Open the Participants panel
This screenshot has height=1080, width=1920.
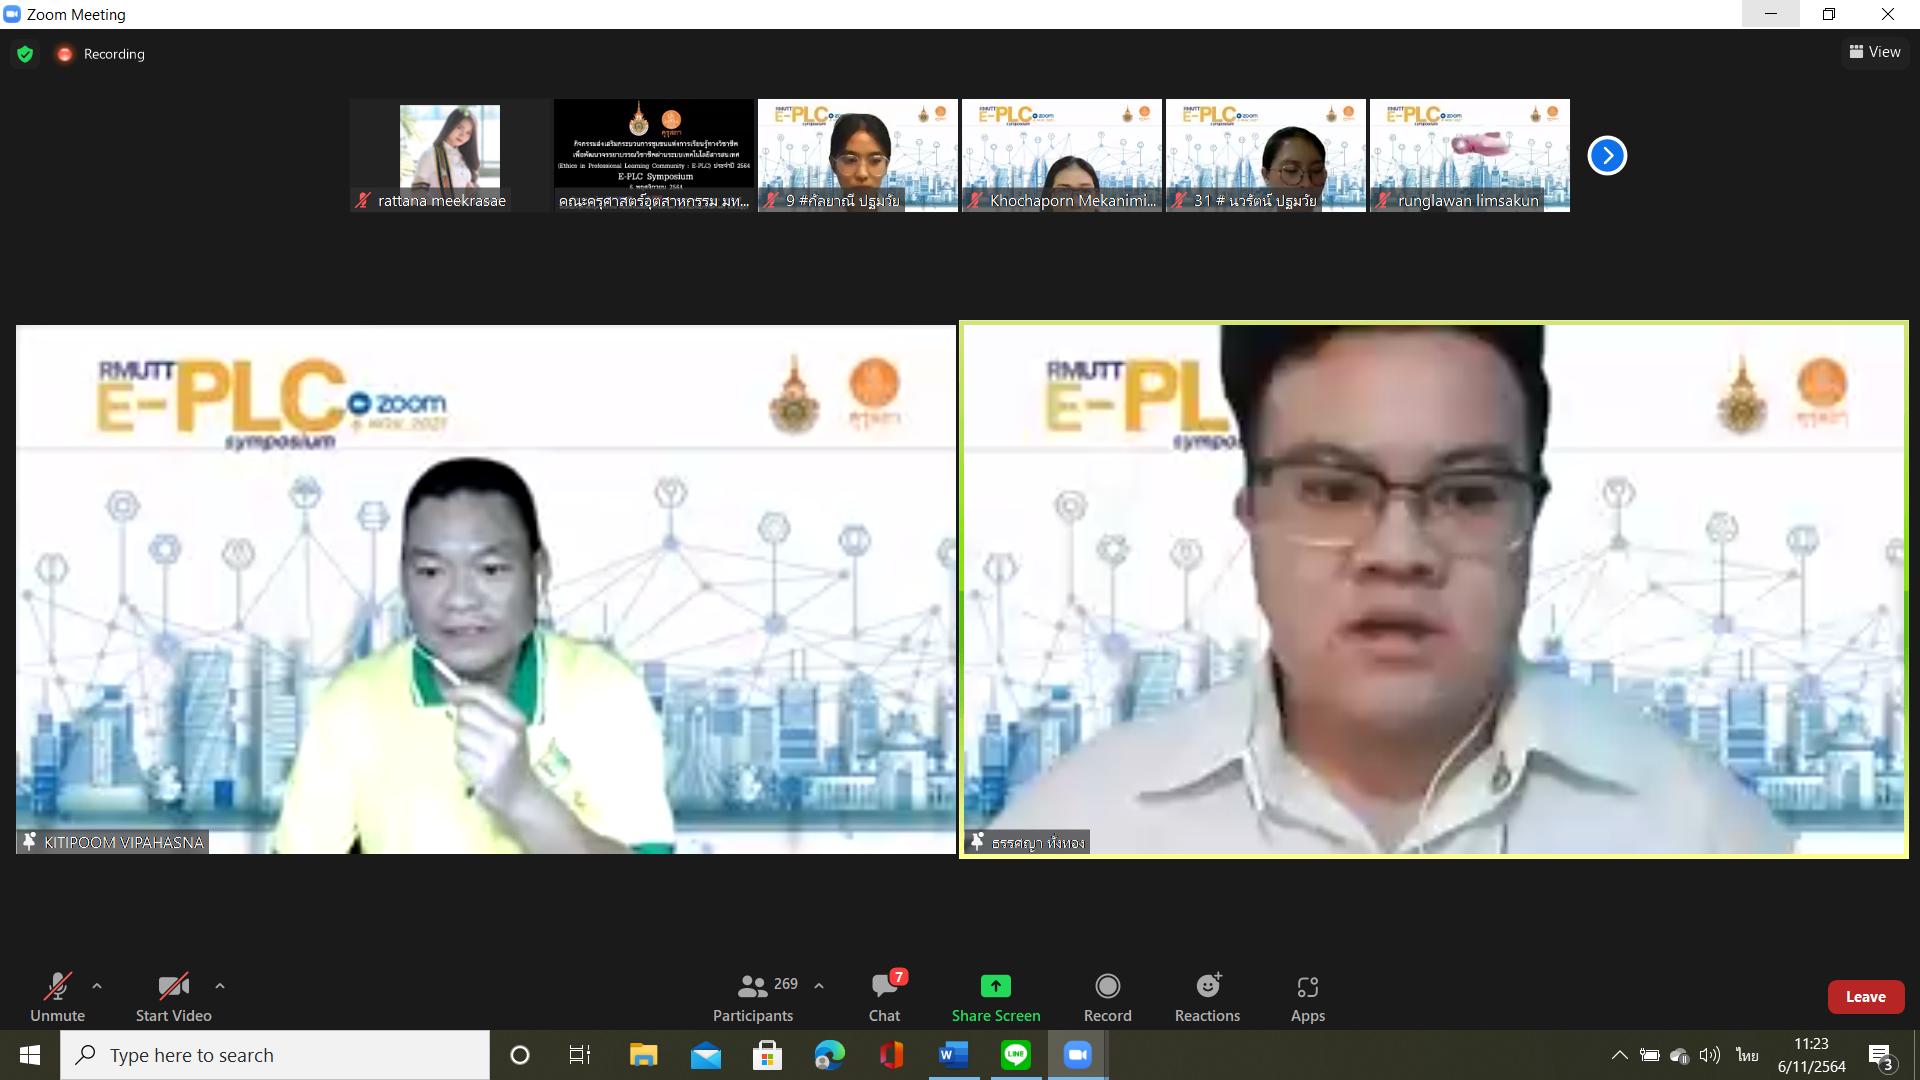[753, 997]
